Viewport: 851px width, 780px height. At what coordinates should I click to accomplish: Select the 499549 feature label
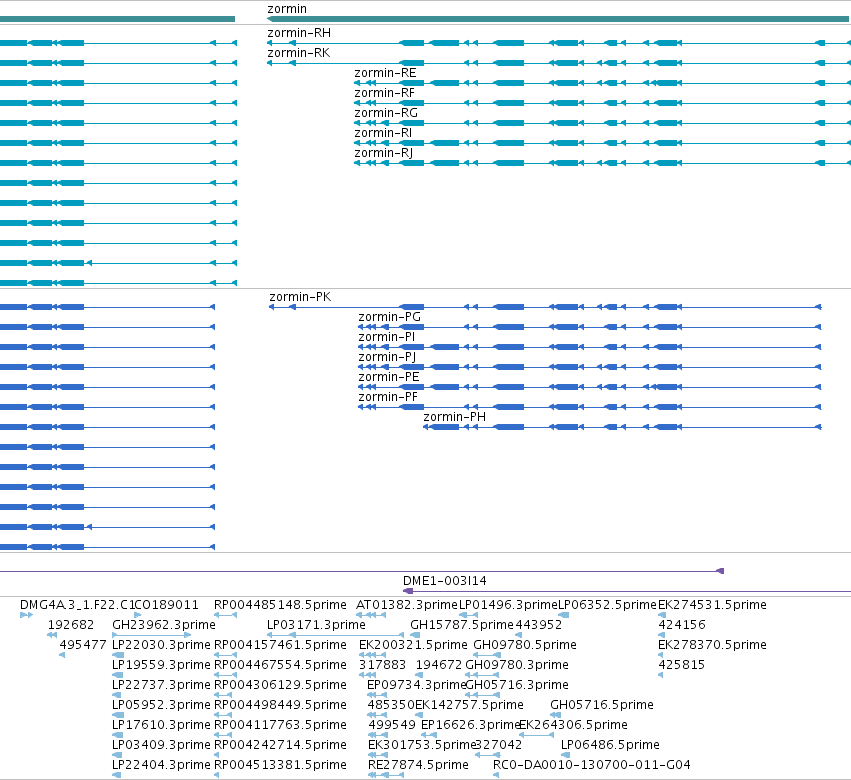tap(392, 726)
